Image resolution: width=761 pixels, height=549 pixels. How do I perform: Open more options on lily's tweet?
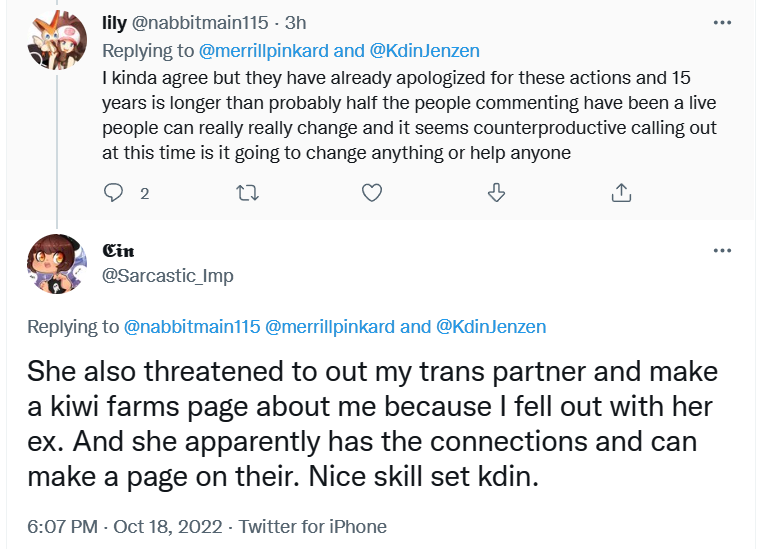[x=722, y=23]
